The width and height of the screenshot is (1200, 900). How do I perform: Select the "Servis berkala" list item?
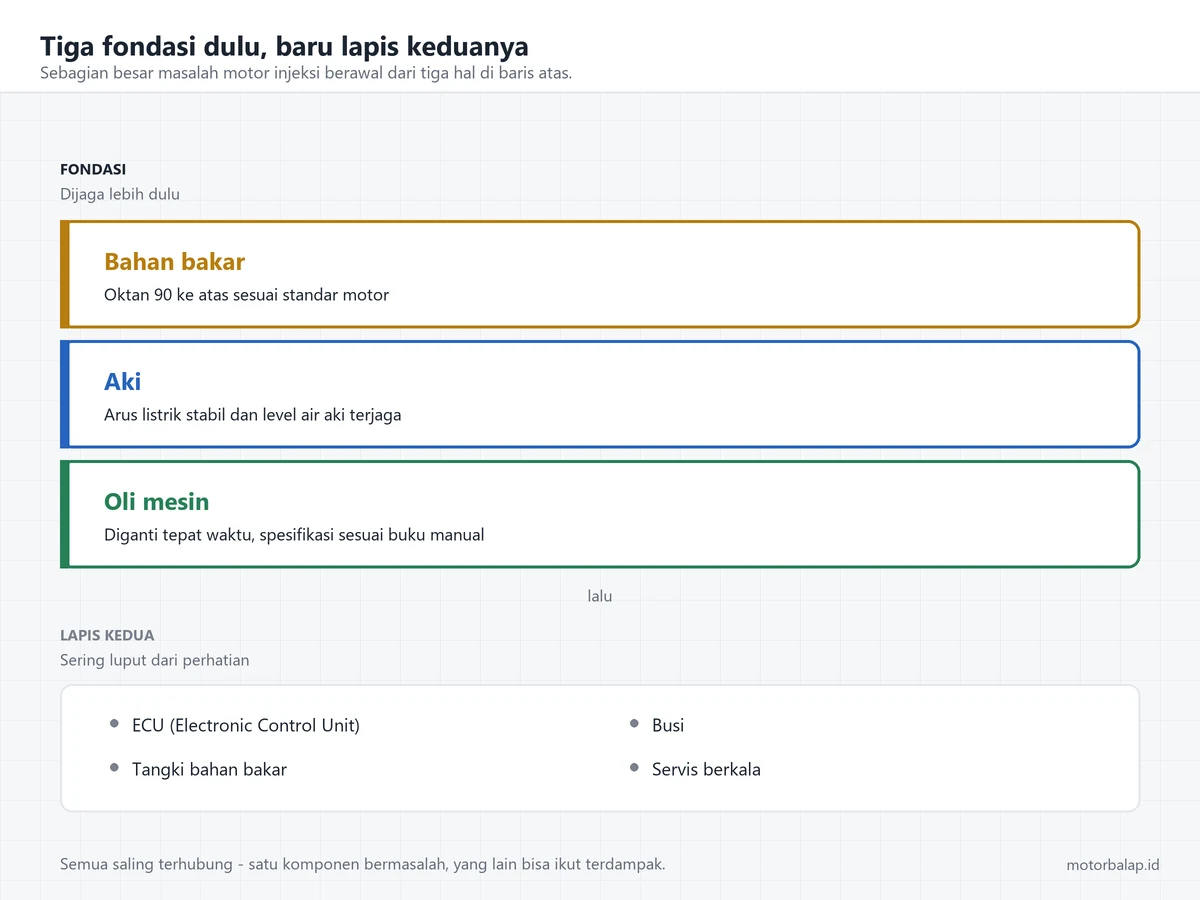click(x=706, y=770)
